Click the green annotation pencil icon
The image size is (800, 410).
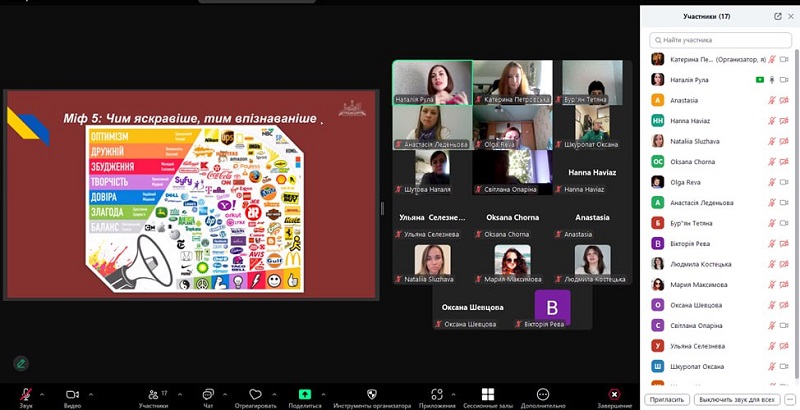tap(21, 364)
